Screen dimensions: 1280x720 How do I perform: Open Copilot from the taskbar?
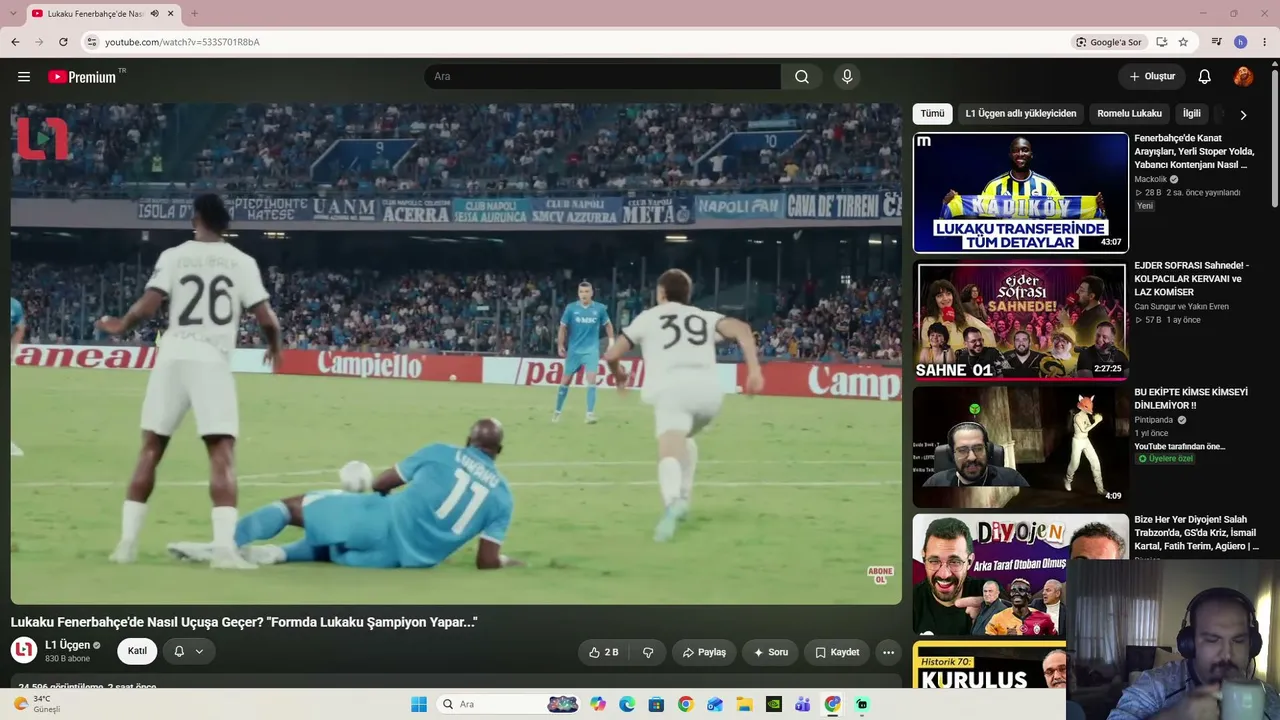(598, 704)
